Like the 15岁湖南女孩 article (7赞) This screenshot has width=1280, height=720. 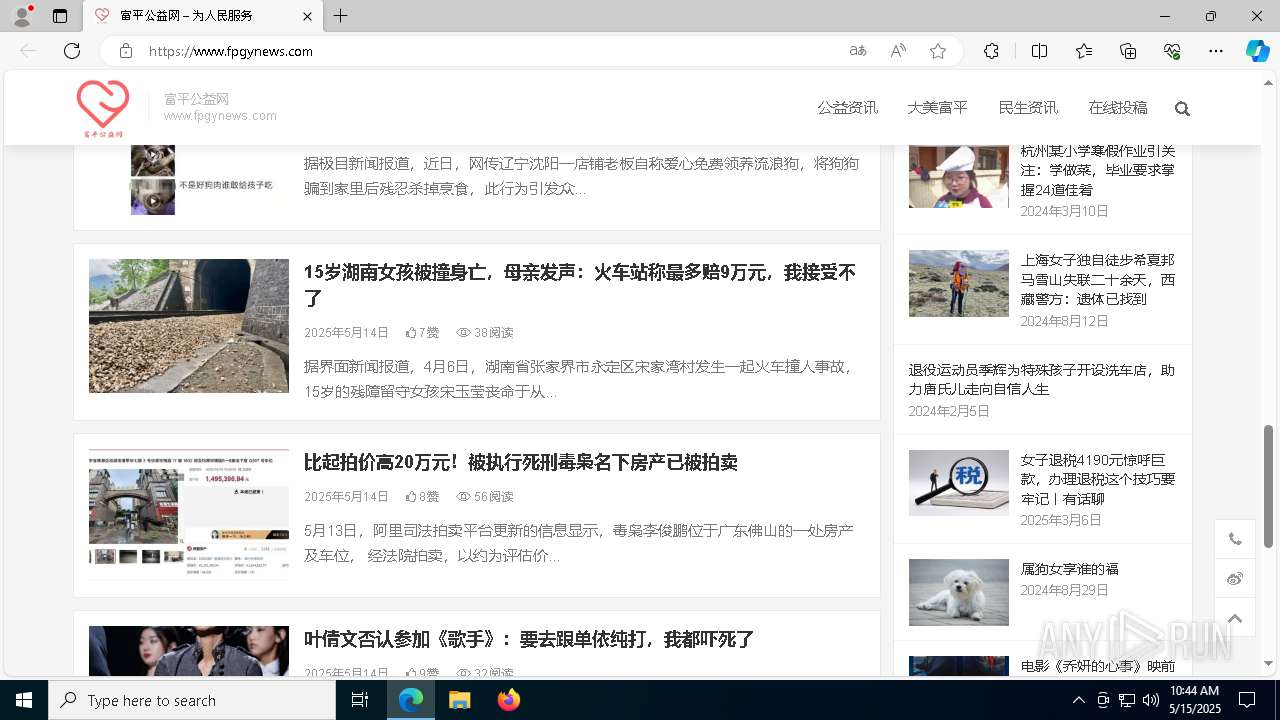coord(422,332)
